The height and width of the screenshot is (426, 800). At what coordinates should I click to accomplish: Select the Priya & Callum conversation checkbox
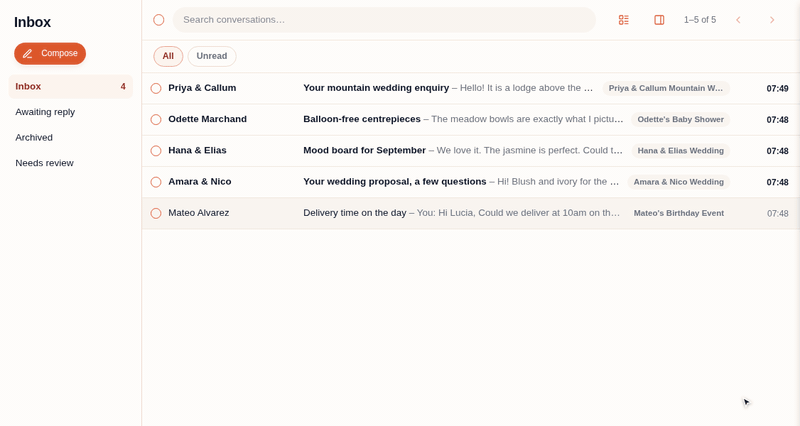pos(156,88)
